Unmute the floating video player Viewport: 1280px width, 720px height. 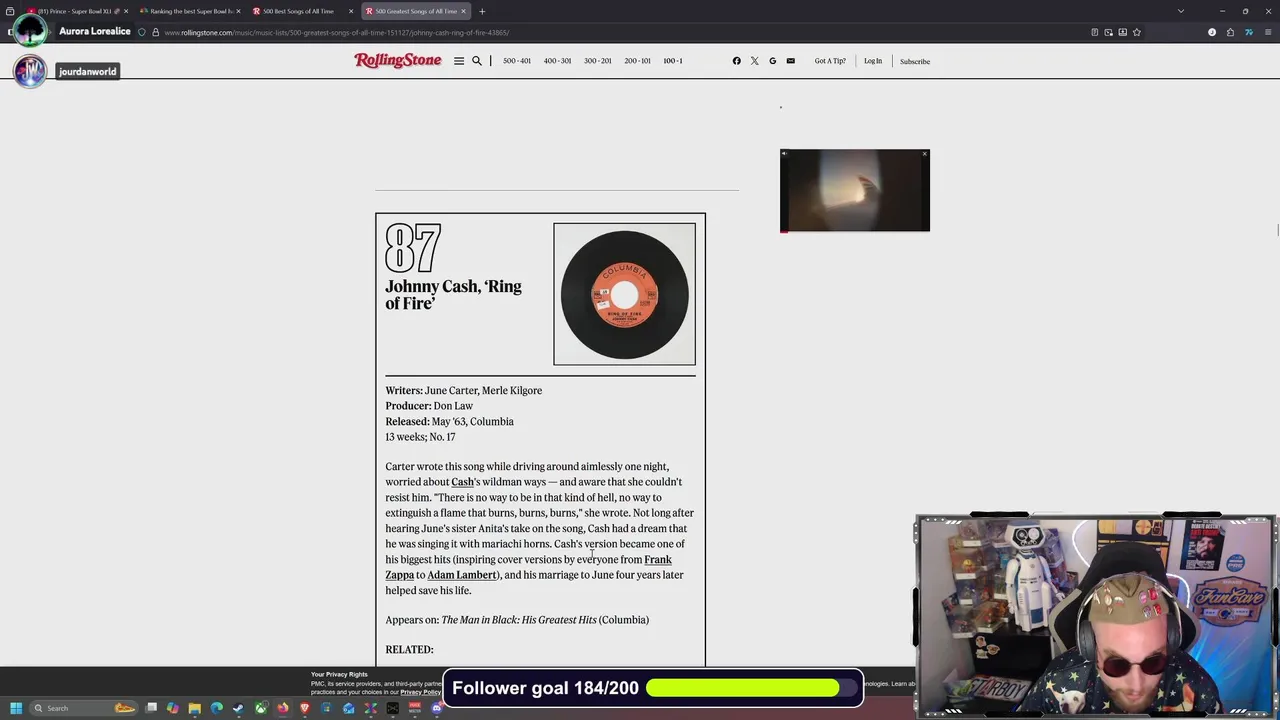pyautogui.click(x=785, y=154)
